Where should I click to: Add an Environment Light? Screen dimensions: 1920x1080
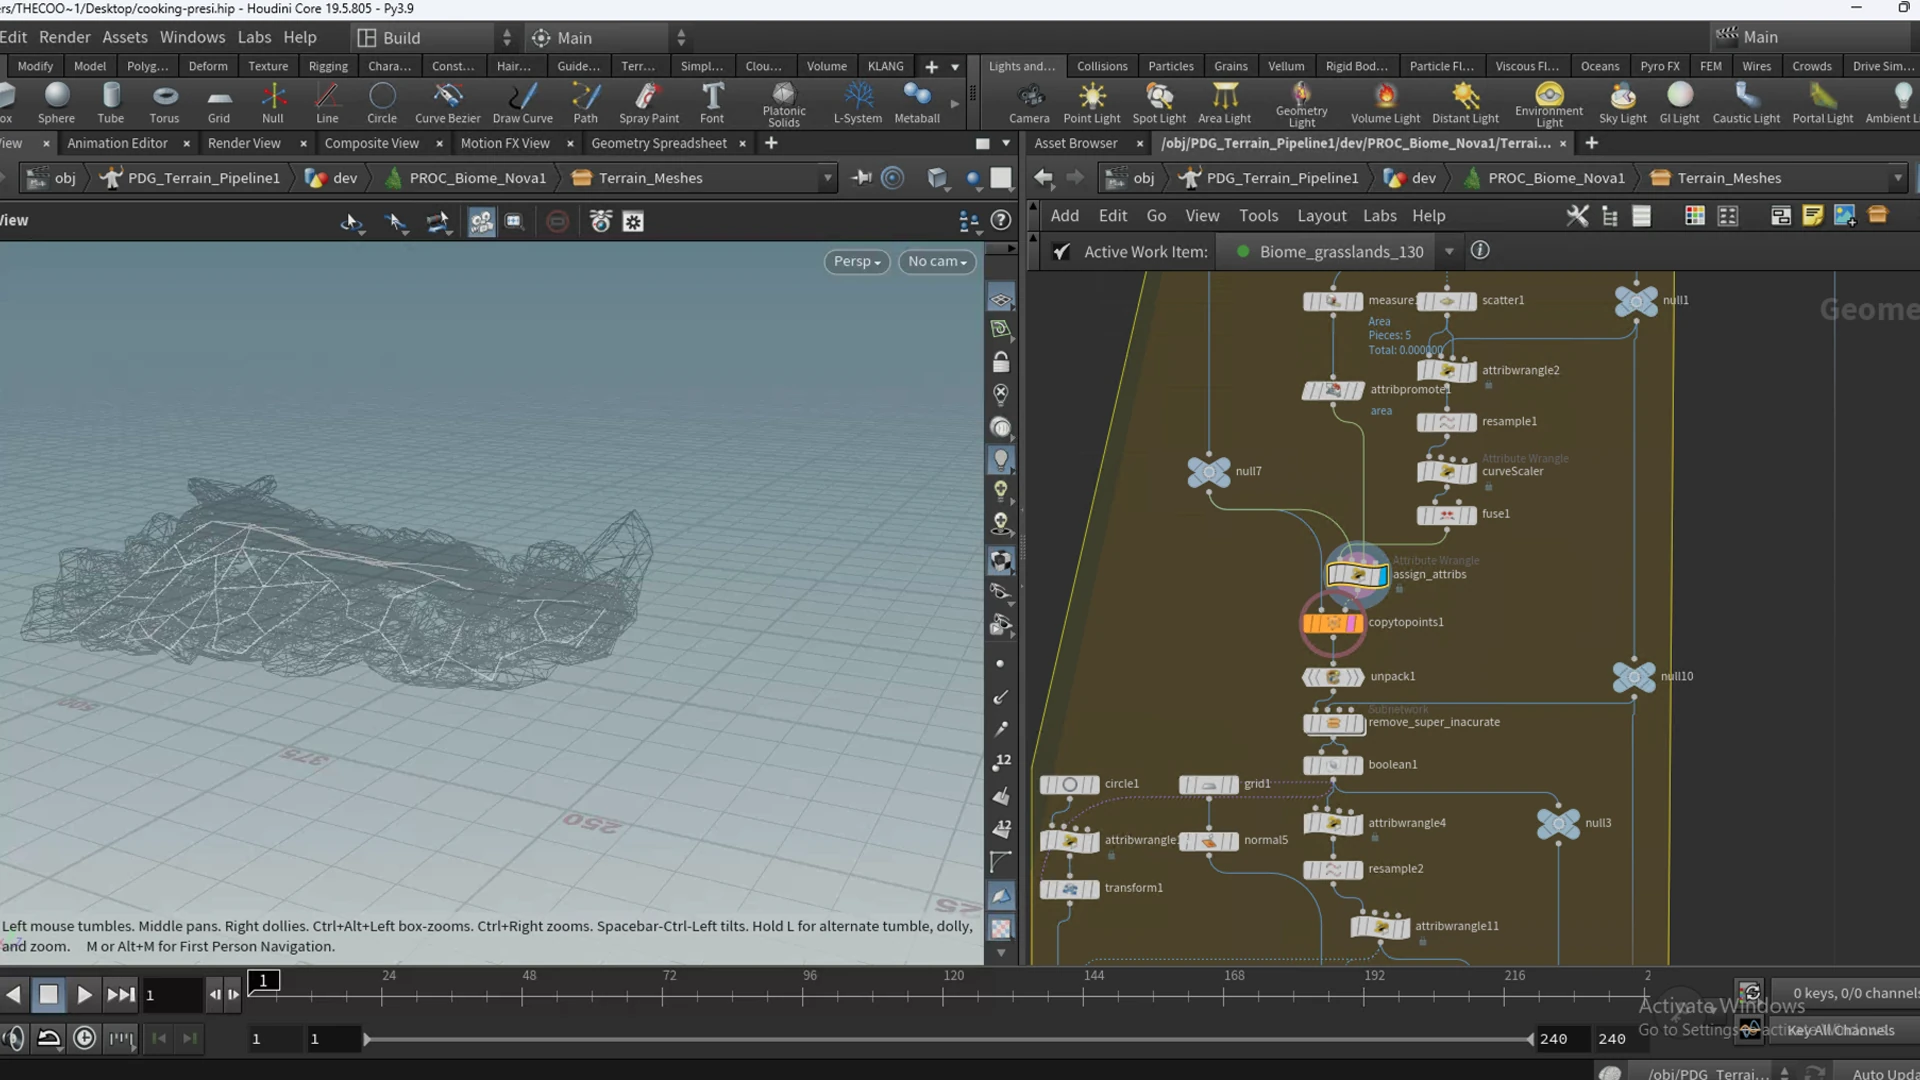[1548, 104]
